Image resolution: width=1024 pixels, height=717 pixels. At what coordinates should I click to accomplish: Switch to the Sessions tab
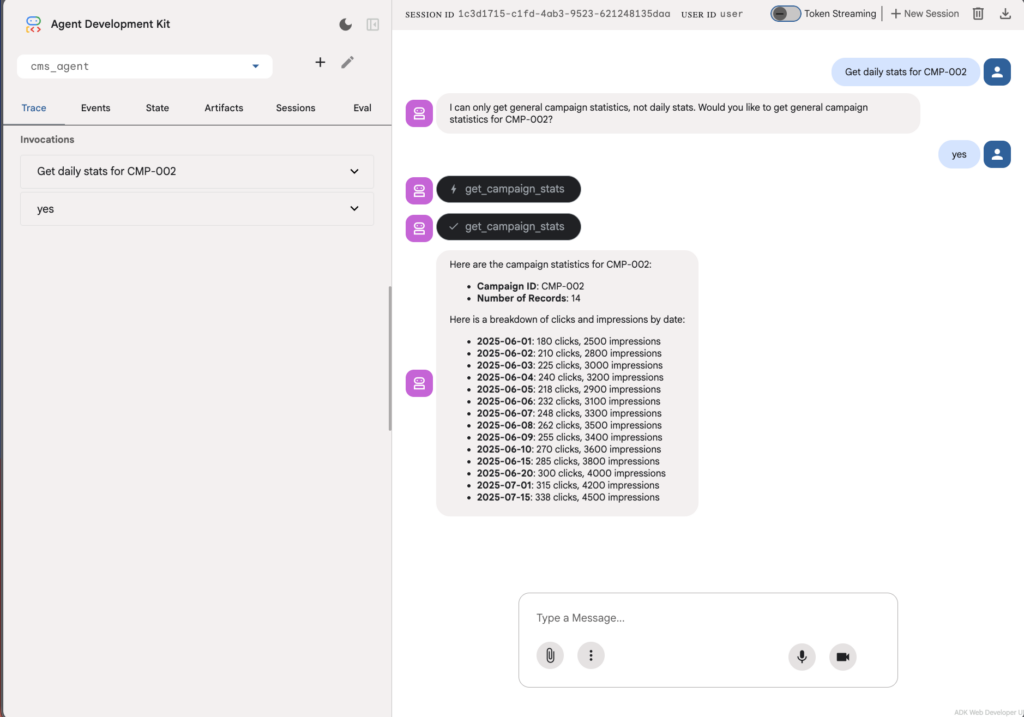tap(295, 108)
